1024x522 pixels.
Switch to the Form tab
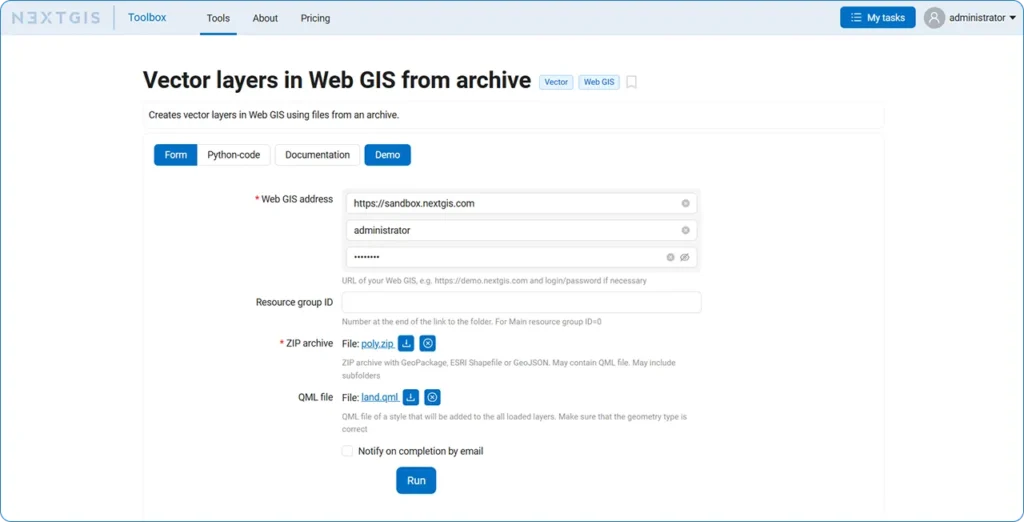click(176, 155)
